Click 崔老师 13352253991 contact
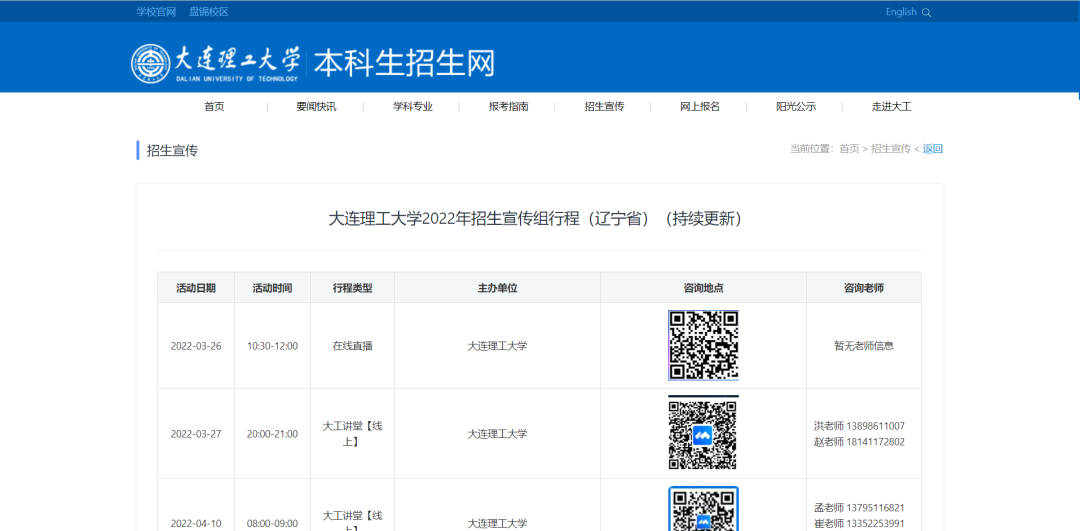Screen dimensions: 1080x531 tap(860, 523)
